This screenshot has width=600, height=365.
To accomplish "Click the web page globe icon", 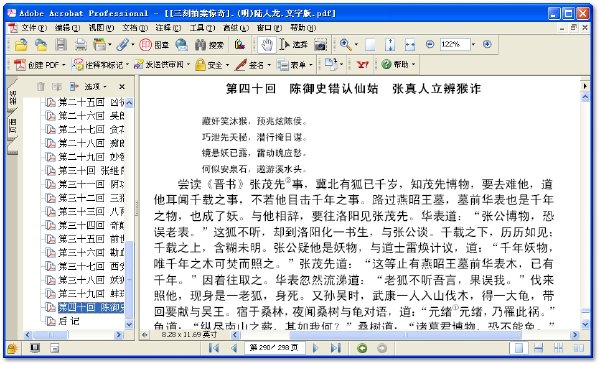I will (x=181, y=45).
